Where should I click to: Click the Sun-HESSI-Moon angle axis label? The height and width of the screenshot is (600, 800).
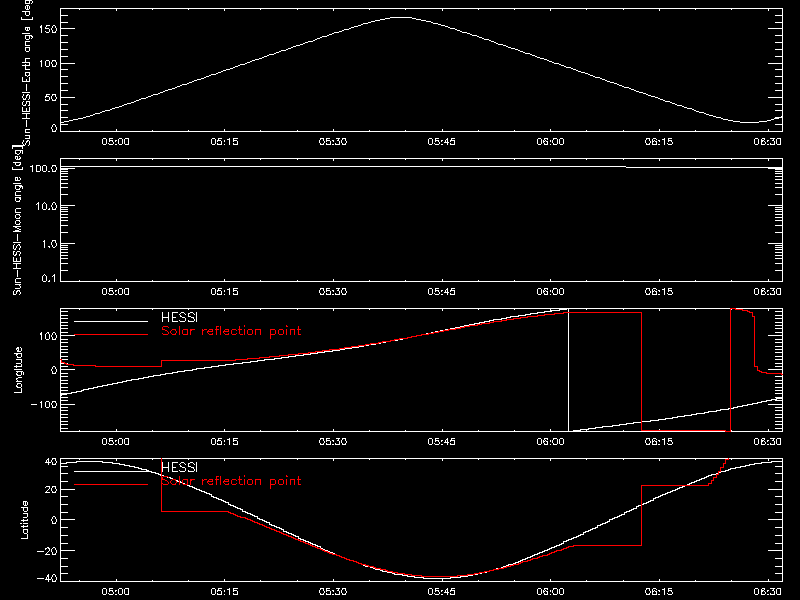click(17, 221)
